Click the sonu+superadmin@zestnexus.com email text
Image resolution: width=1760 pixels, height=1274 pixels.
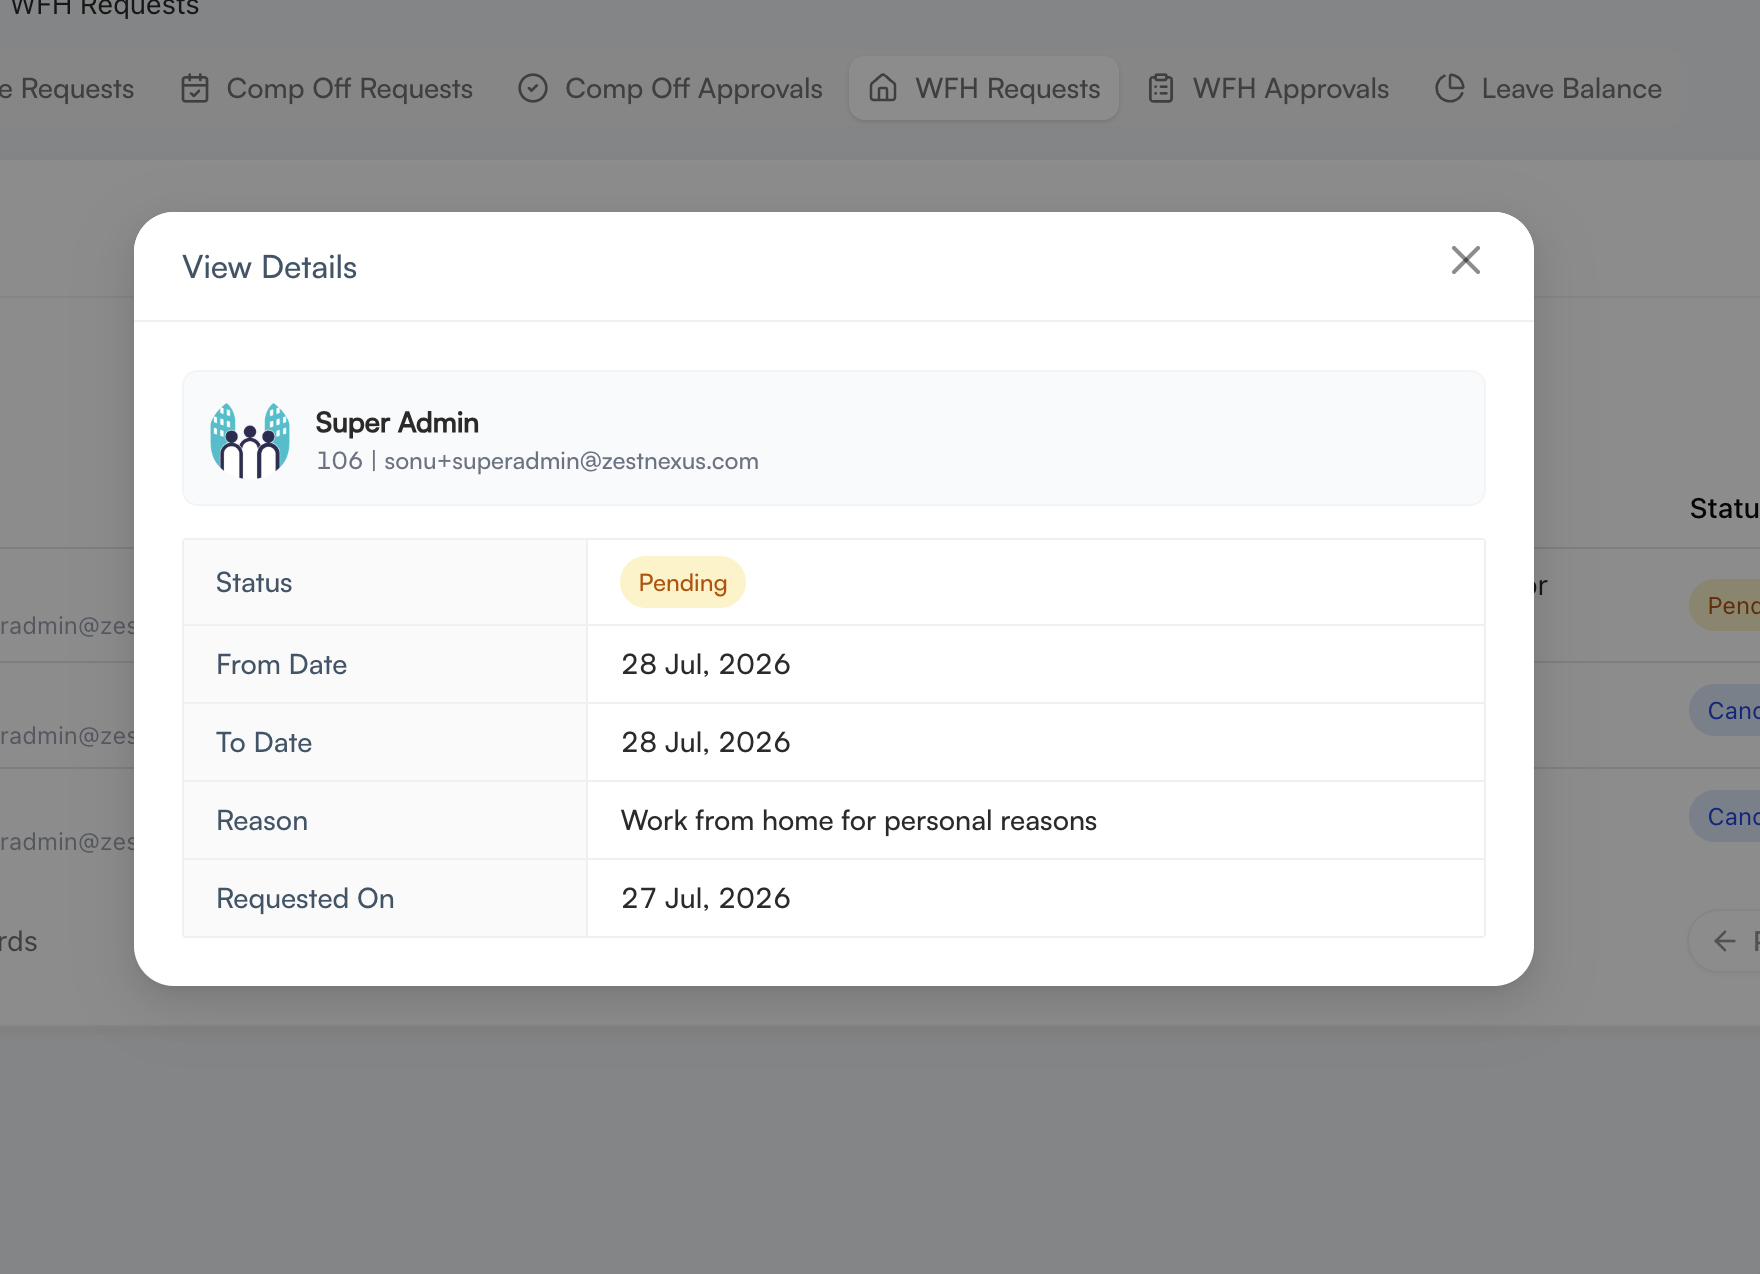pos(571,461)
